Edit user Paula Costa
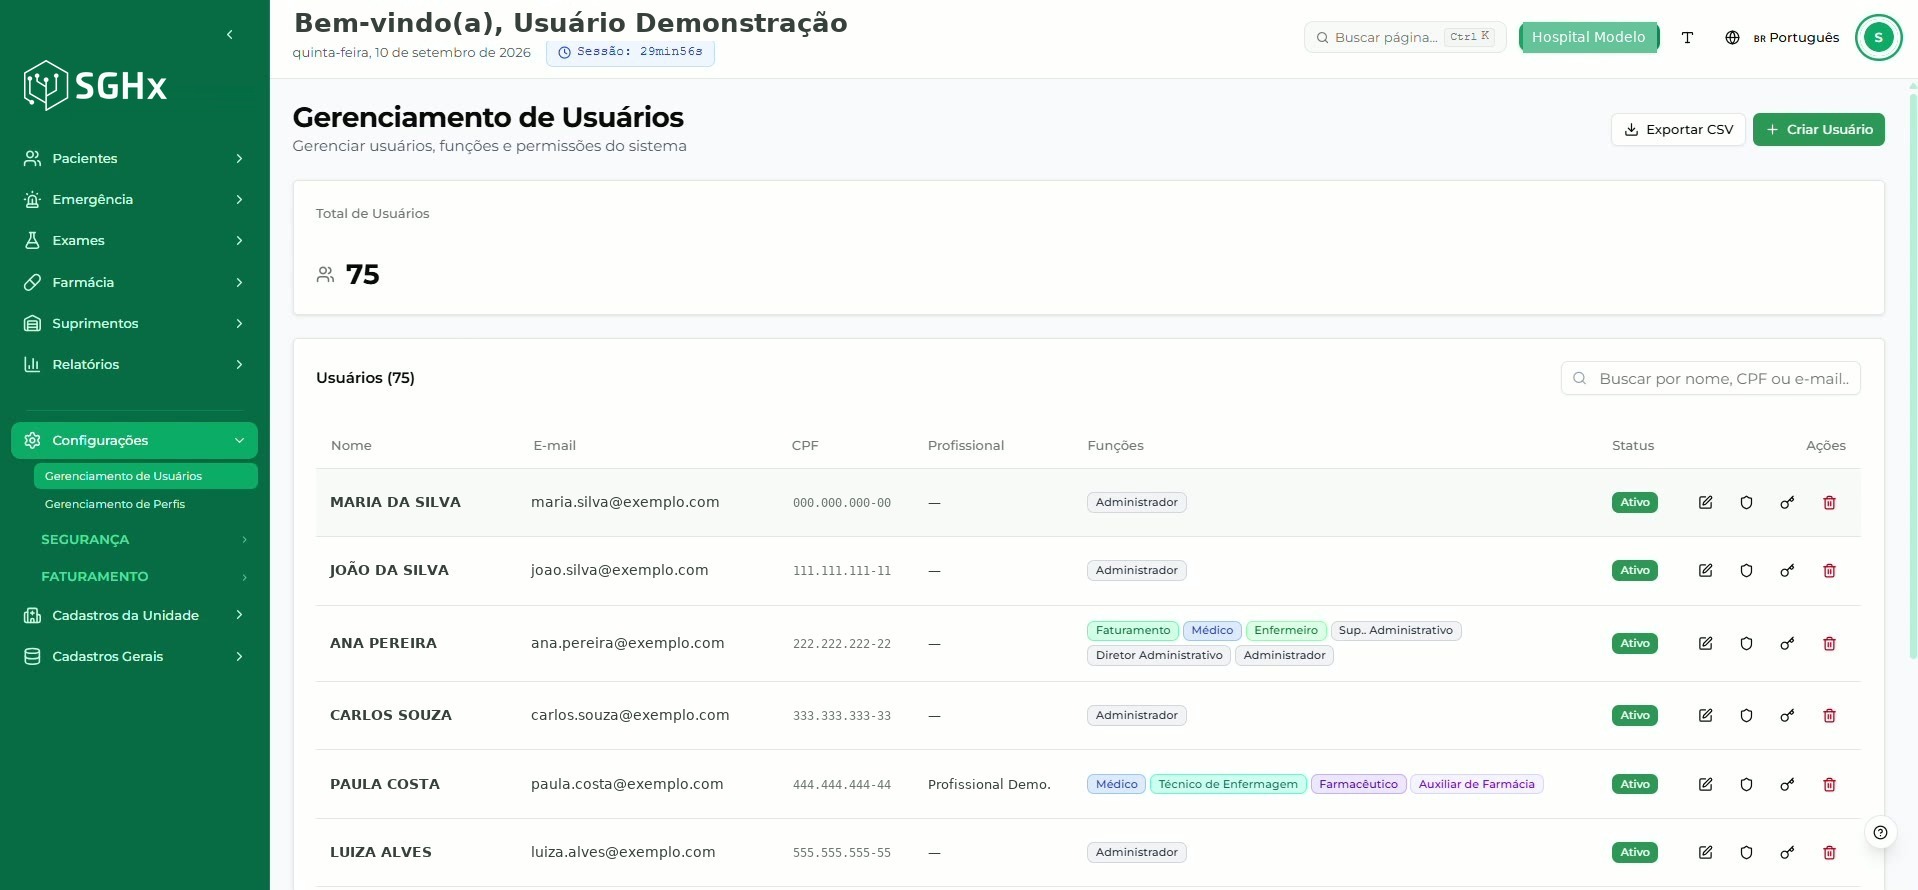1918x890 pixels. pyautogui.click(x=1705, y=784)
